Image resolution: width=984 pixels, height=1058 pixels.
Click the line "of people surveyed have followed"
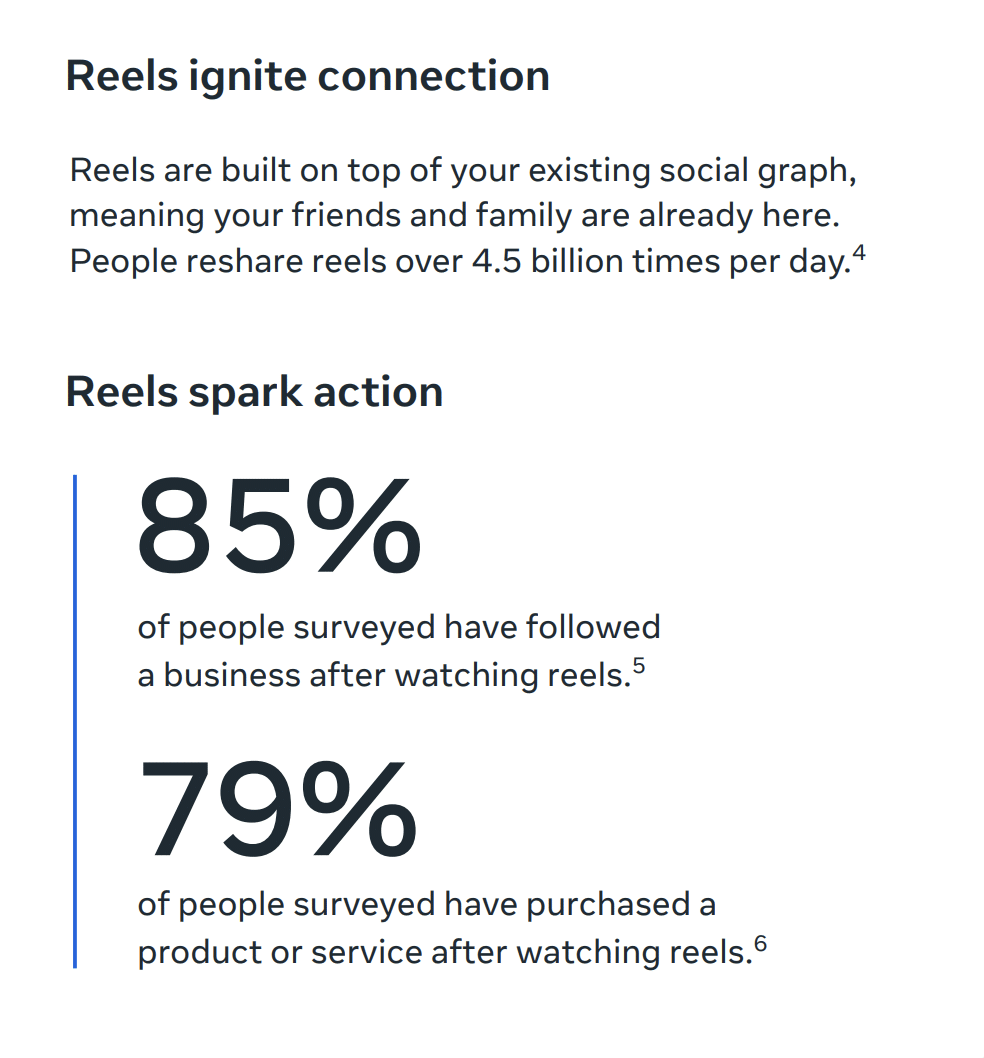tap(399, 628)
